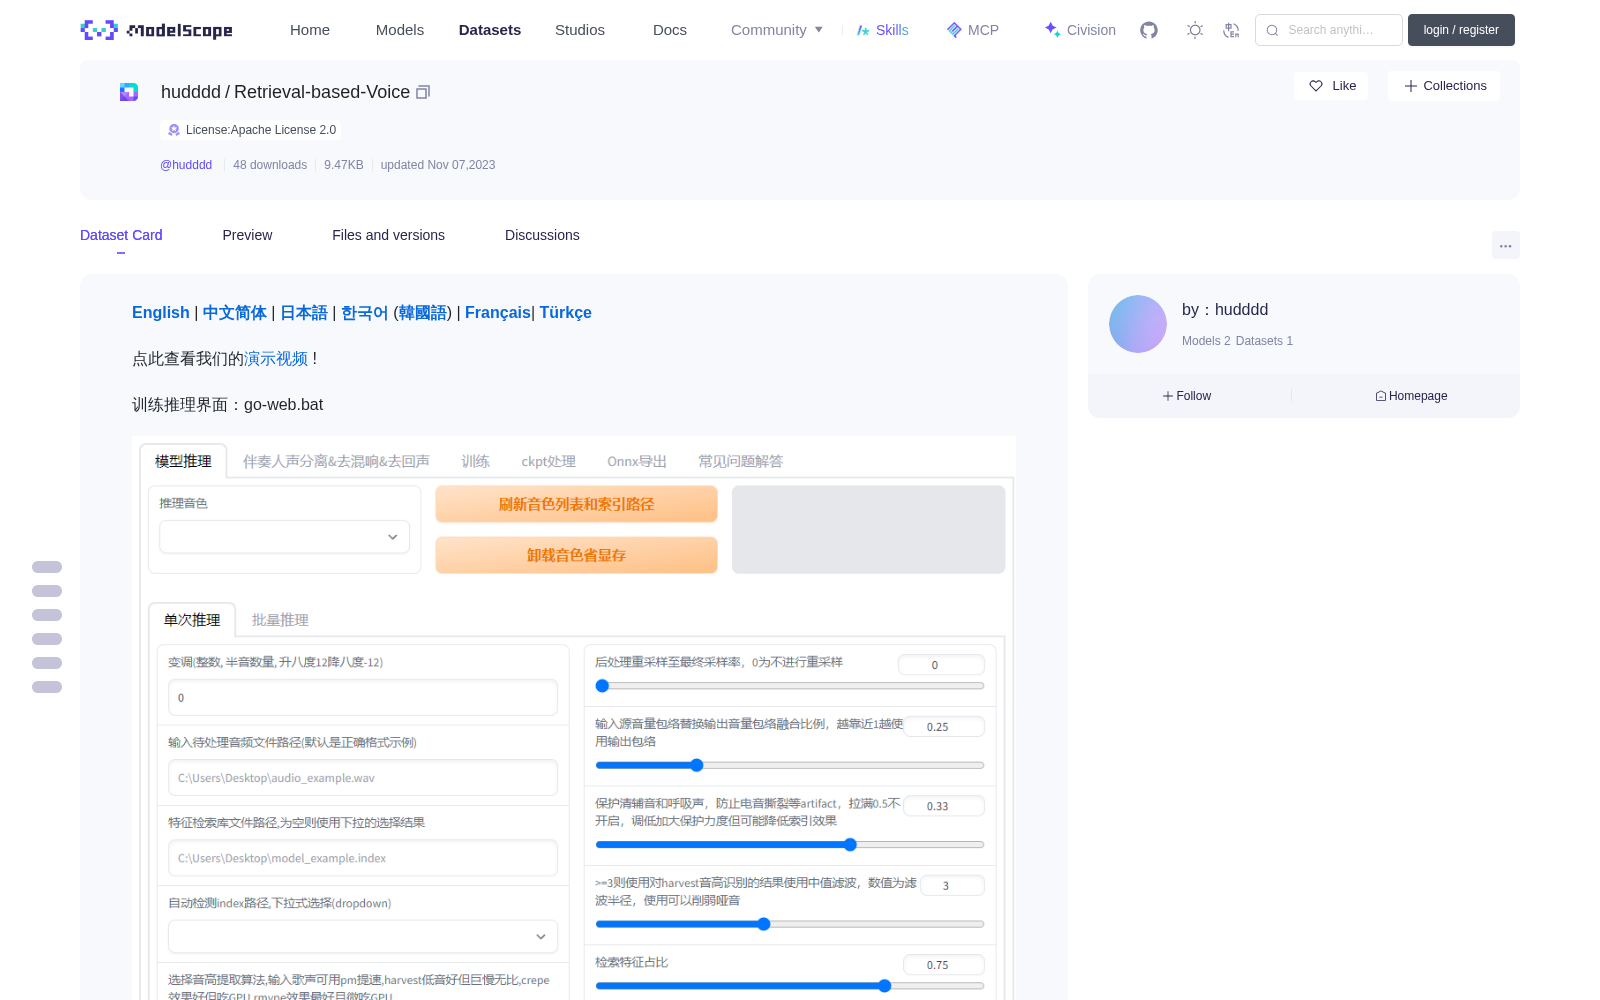Open the Français README link
The image size is (1600, 1000).
498,313
